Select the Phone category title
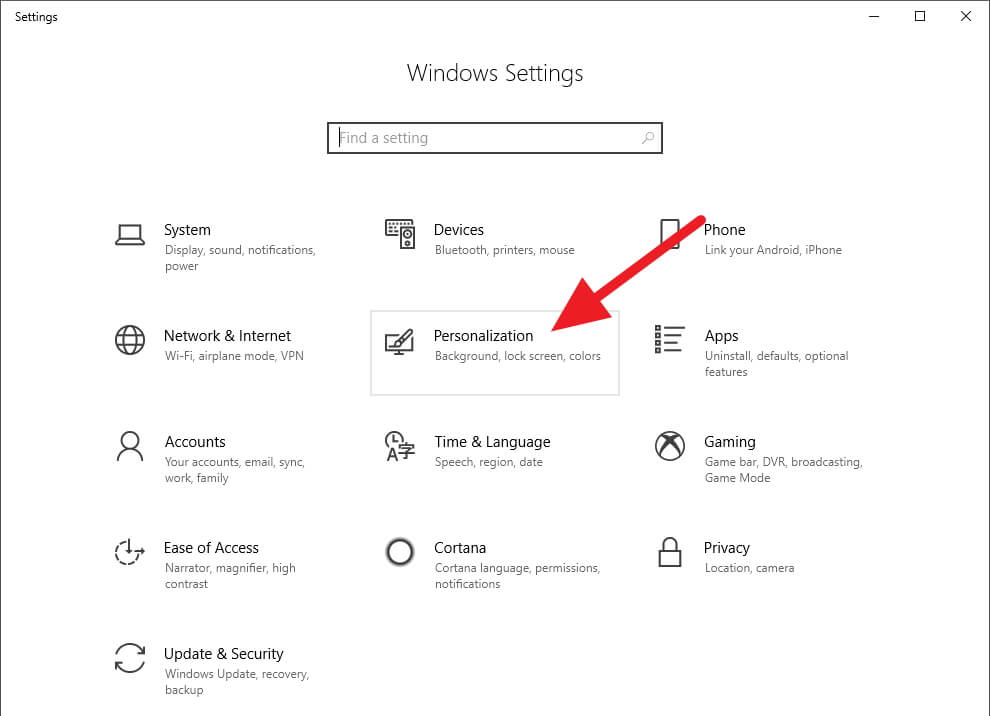 click(x=725, y=230)
